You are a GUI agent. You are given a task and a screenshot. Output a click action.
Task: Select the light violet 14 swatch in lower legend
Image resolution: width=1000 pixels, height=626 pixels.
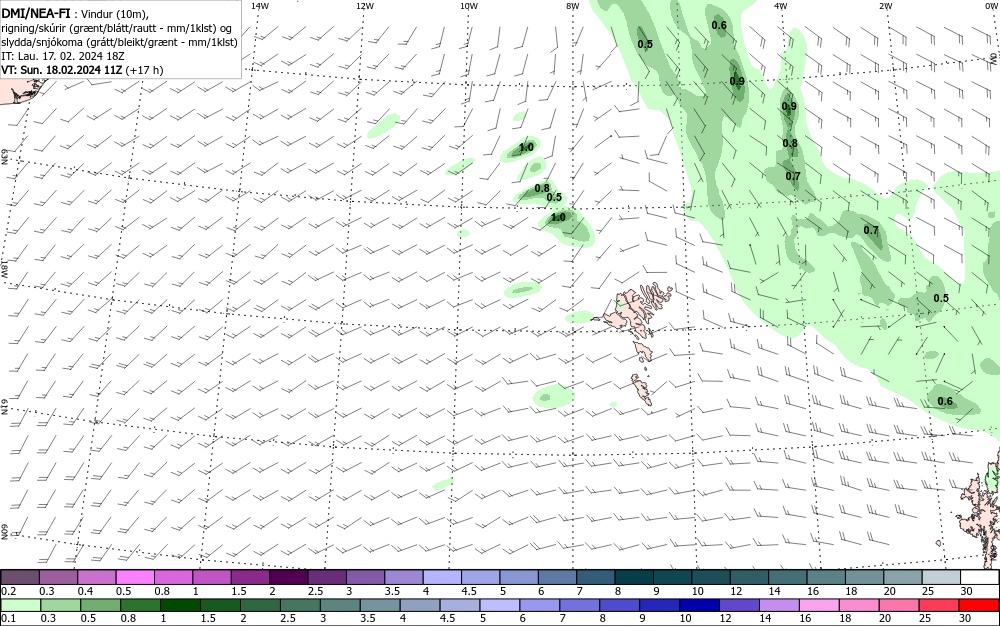point(778,605)
